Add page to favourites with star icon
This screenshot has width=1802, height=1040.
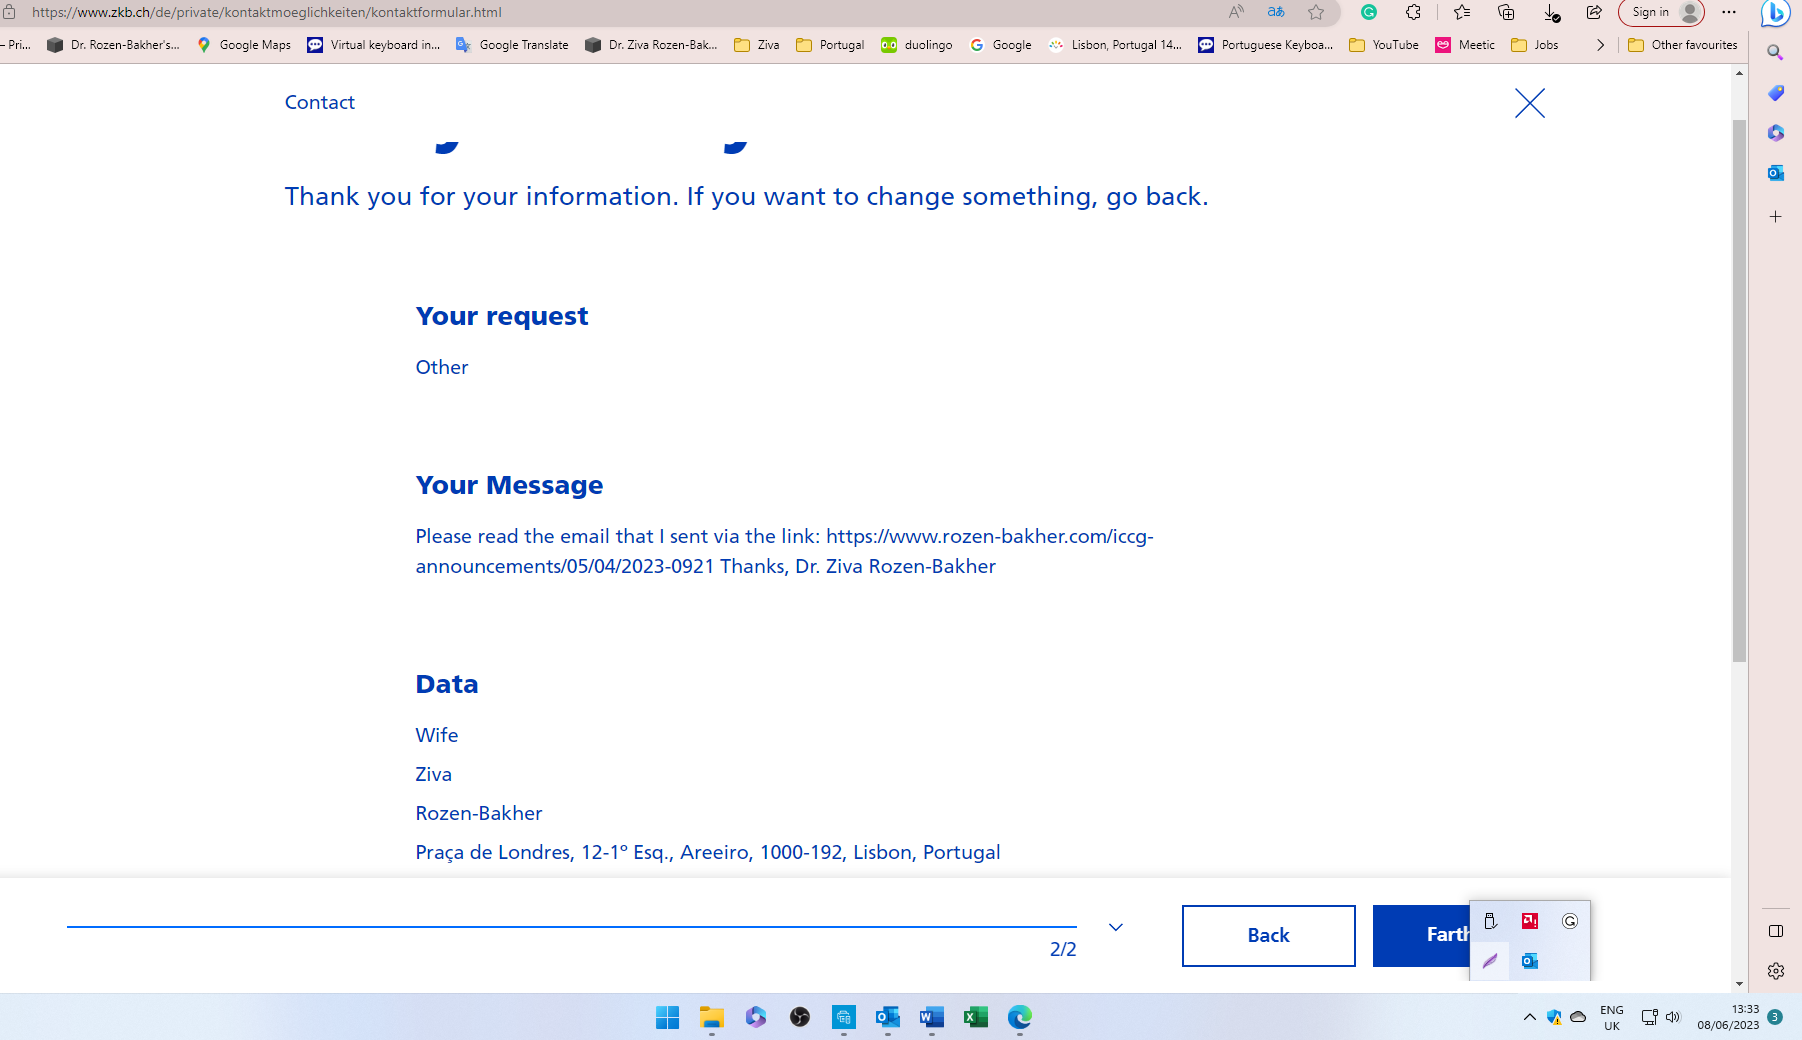(x=1316, y=12)
